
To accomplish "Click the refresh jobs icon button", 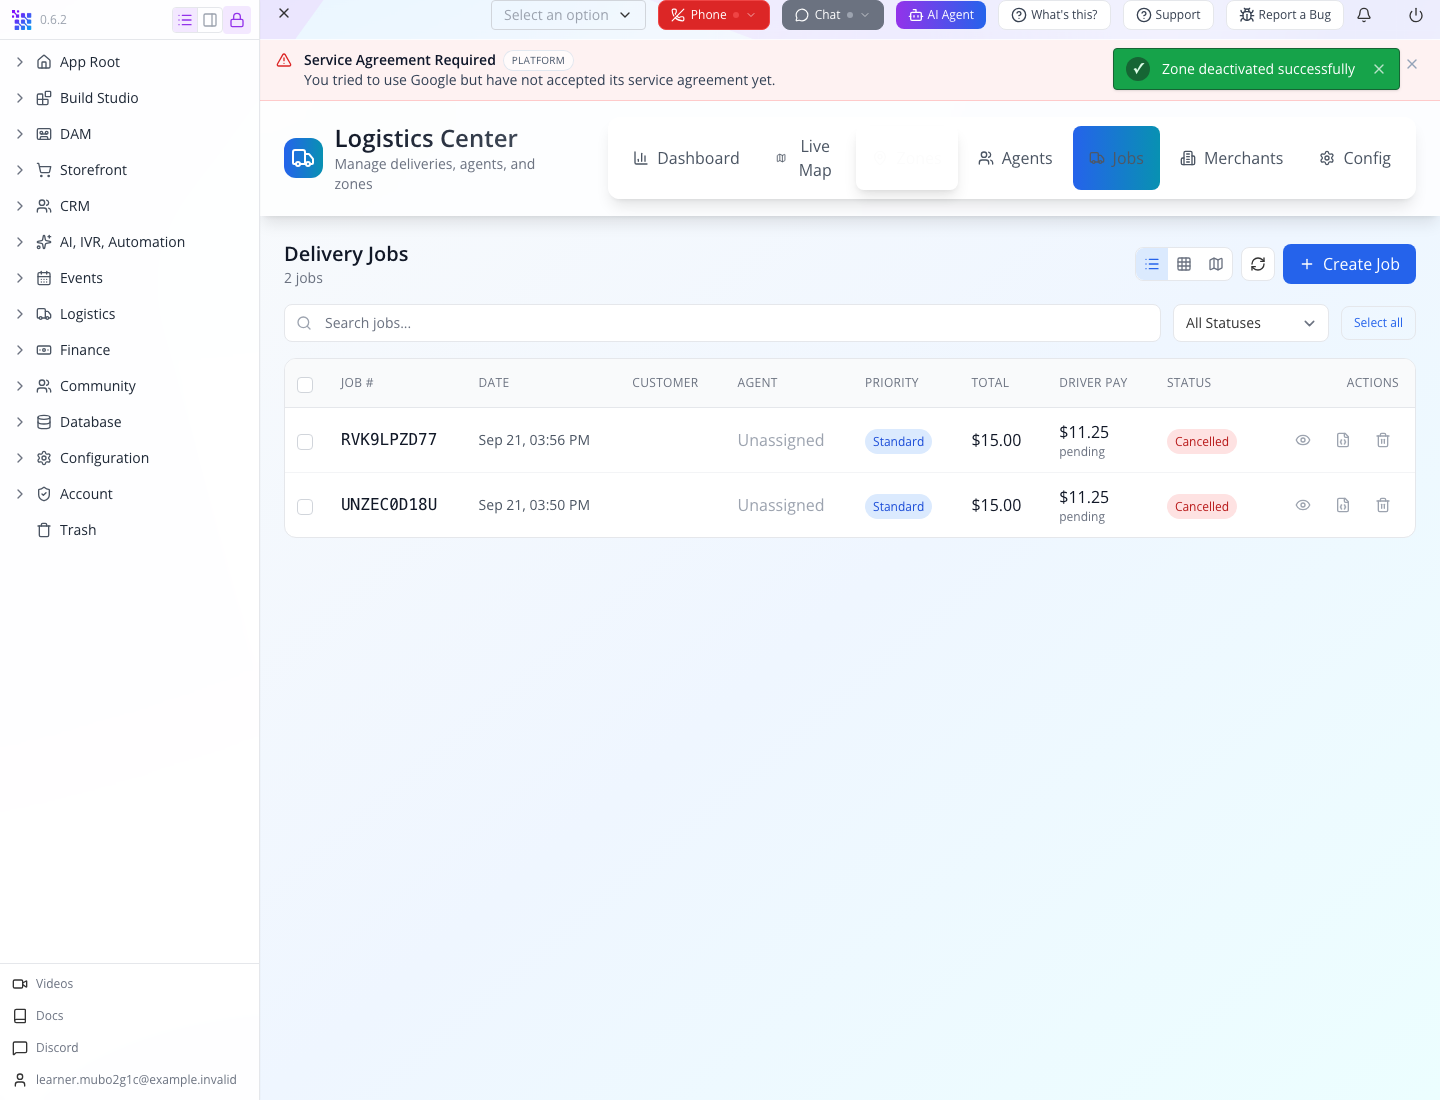I will 1258,264.
